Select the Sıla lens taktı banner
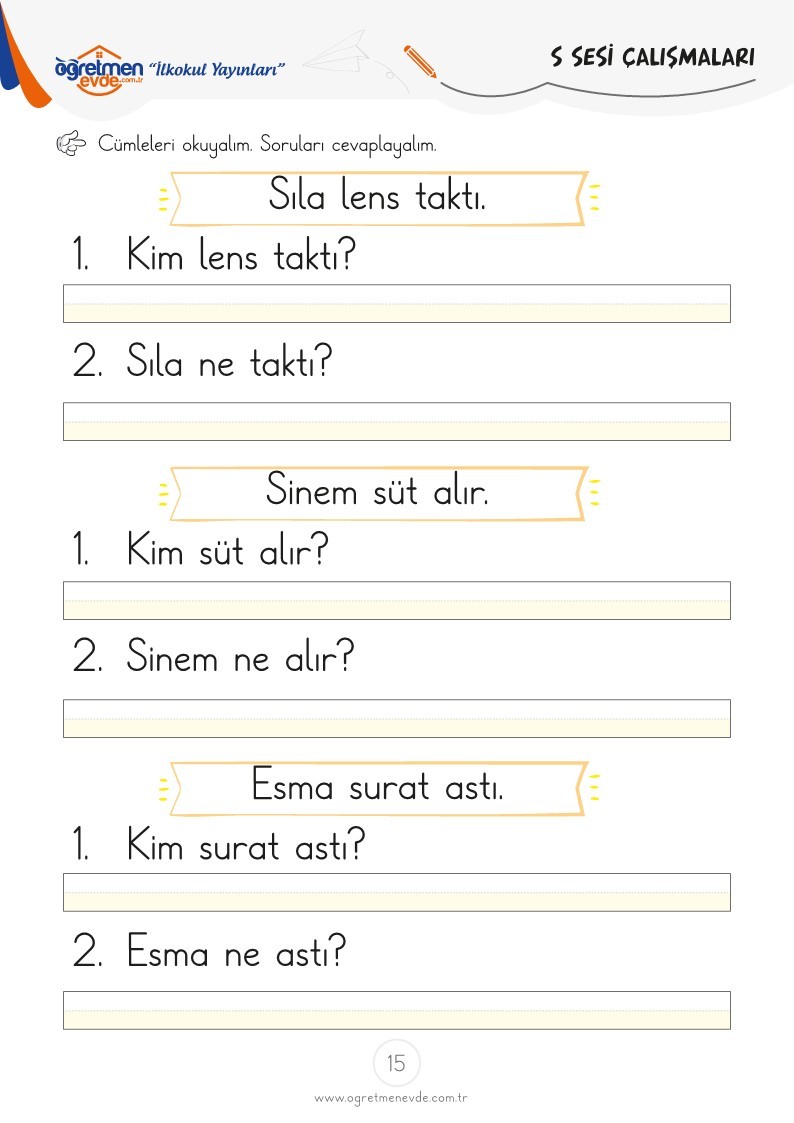The height and width of the screenshot is (1123, 794). 378,198
